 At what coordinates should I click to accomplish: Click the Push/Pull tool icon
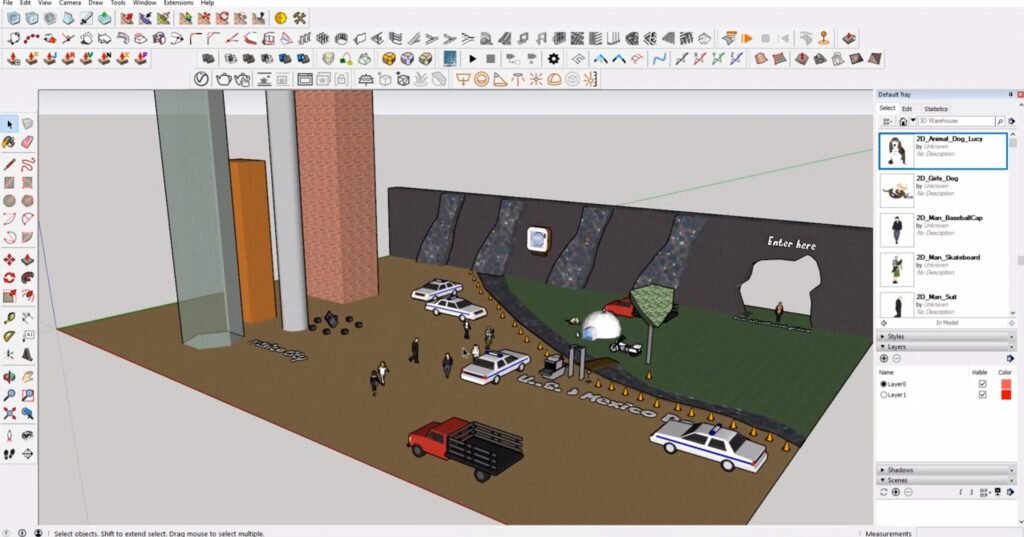coord(27,260)
